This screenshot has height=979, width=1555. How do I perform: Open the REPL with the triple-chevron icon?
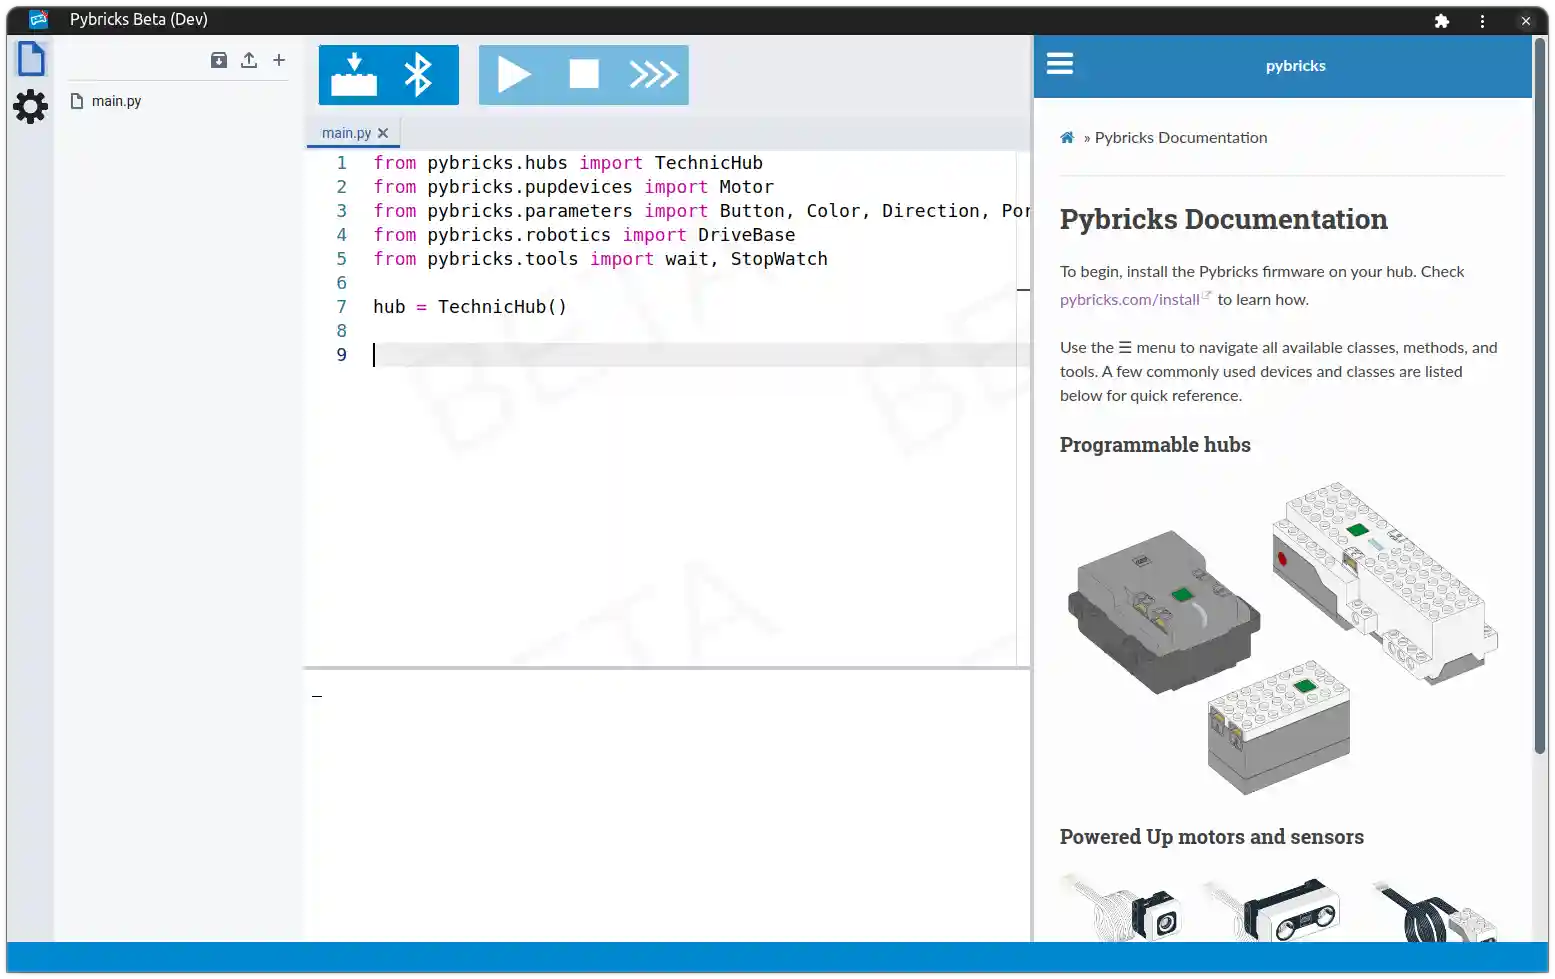652,74
